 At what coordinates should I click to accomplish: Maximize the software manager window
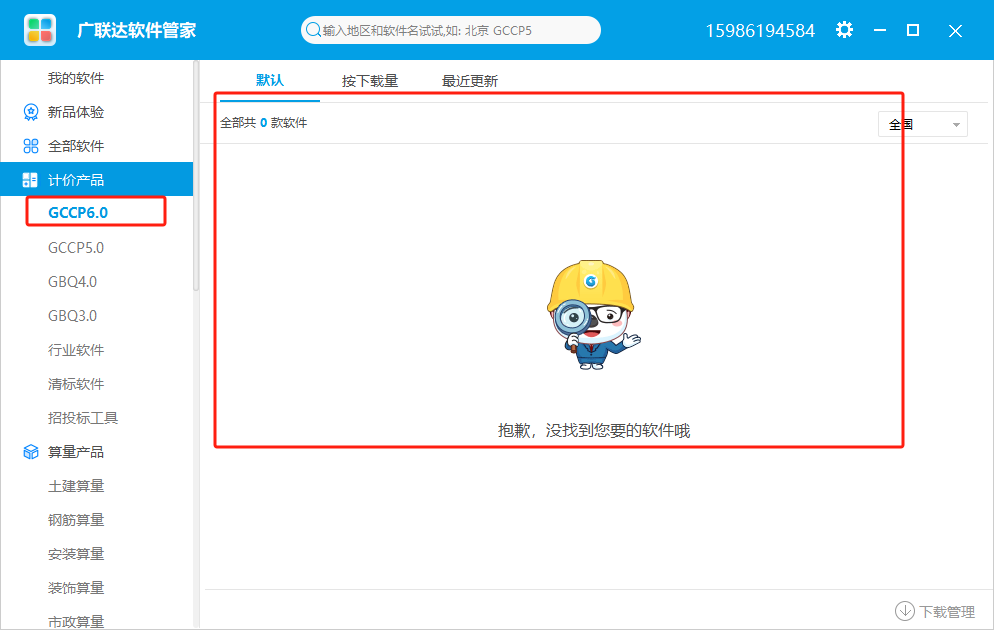pos(913,30)
